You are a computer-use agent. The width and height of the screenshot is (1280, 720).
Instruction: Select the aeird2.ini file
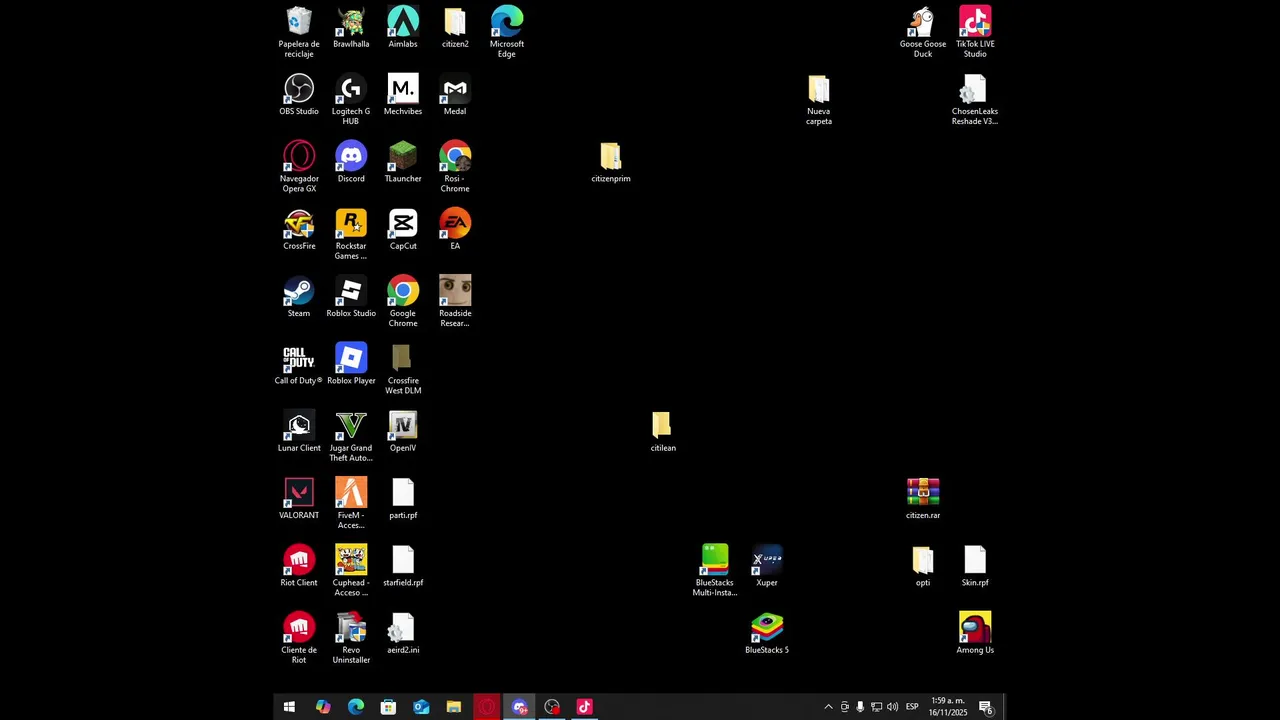(403, 633)
